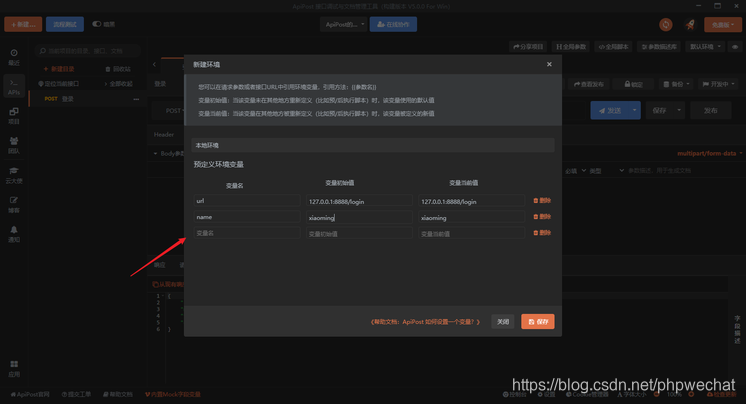Click the rocket icon in top bar

(x=690, y=25)
